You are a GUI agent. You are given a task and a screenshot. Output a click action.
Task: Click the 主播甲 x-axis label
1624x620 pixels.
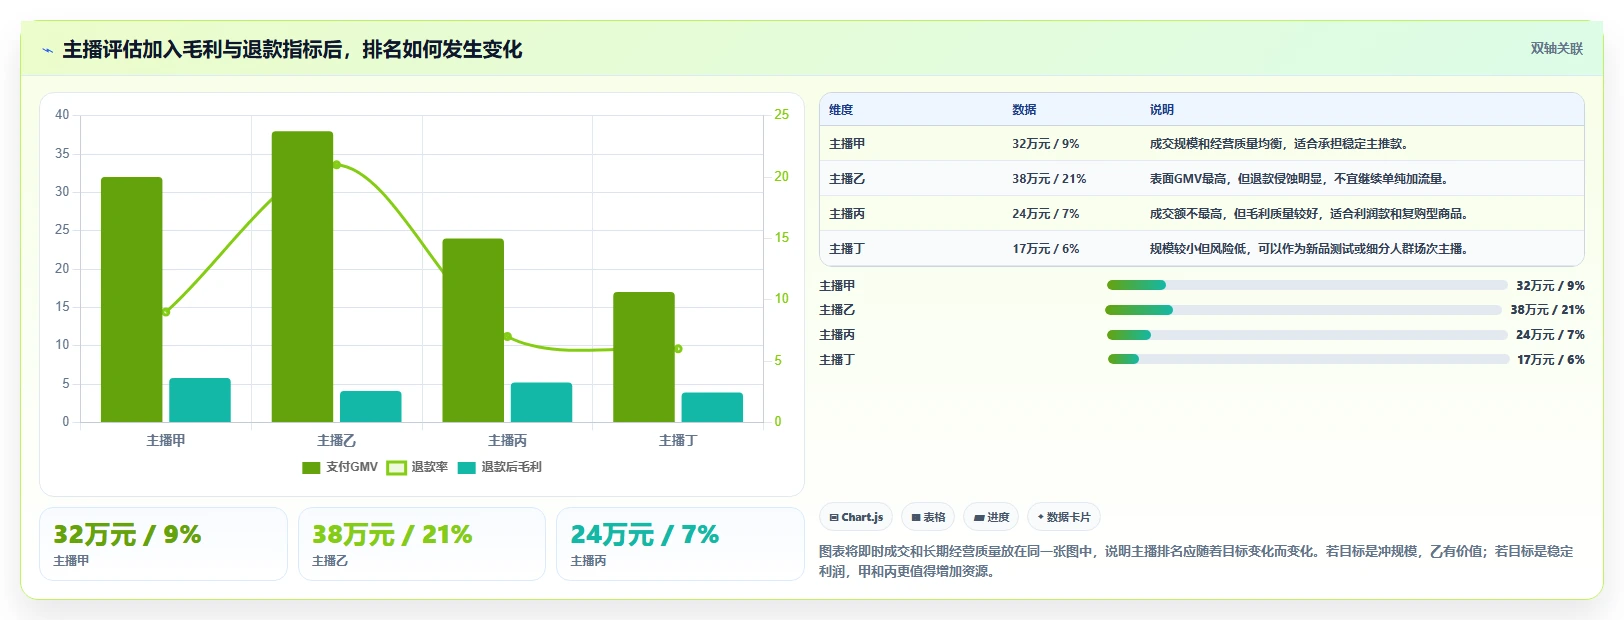pos(166,440)
